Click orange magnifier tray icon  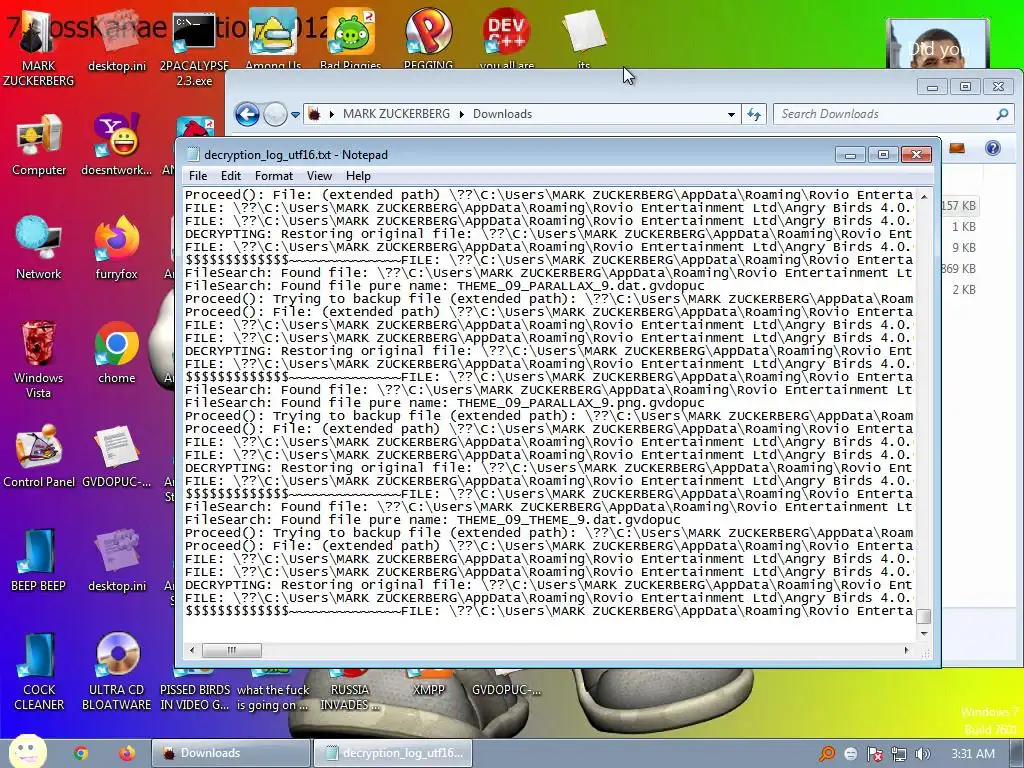pos(827,754)
